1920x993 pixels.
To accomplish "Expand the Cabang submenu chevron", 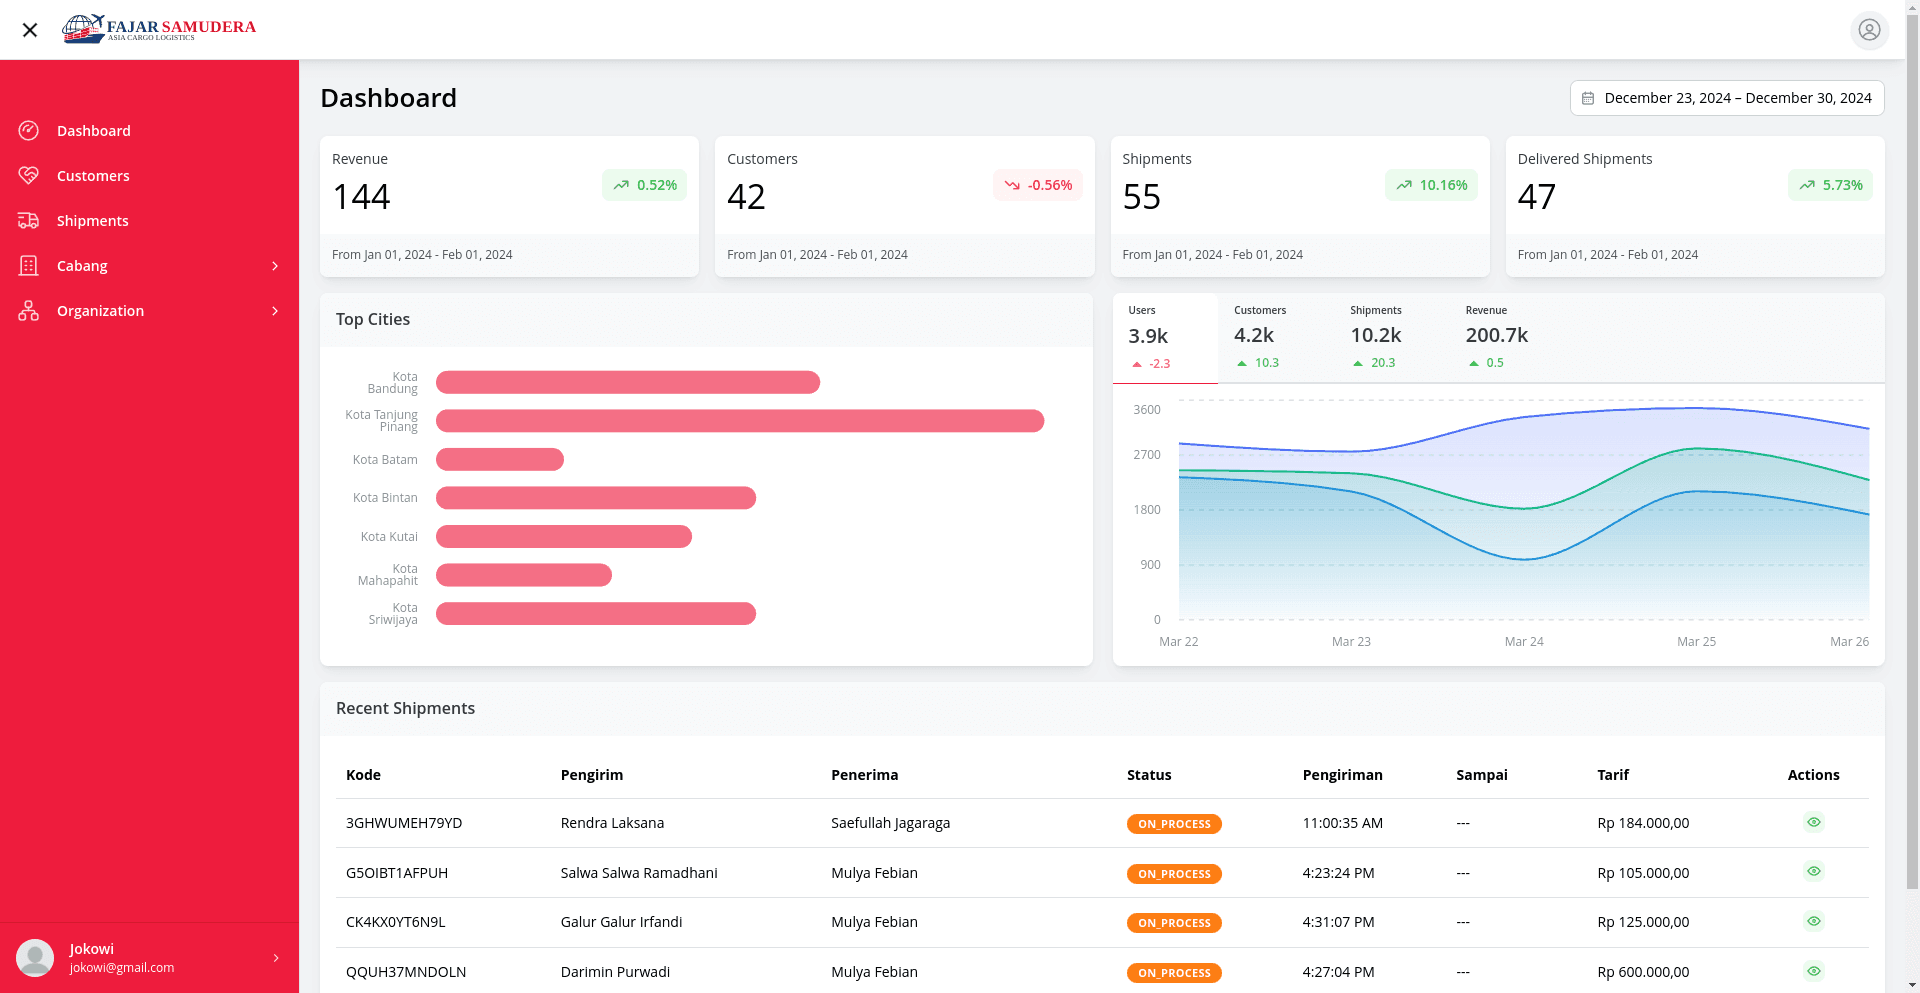I will point(275,266).
